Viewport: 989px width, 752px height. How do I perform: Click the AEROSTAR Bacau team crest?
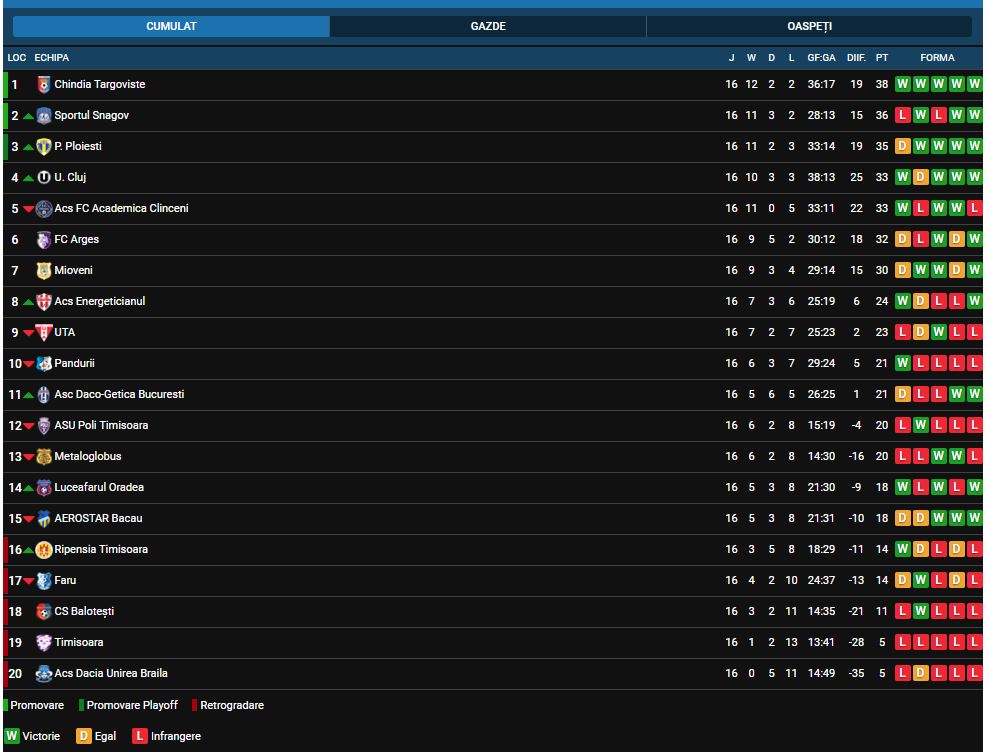44,519
